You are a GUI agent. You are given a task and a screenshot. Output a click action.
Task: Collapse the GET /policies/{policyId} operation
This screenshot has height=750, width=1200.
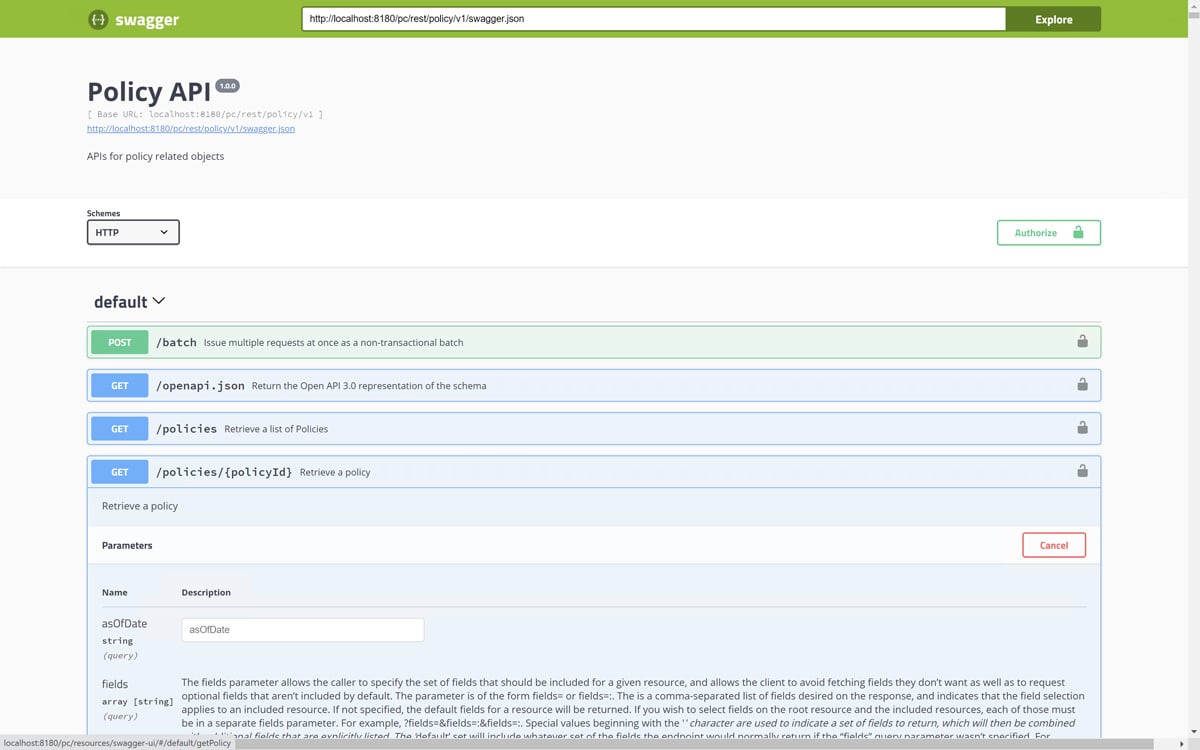[x=594, y=471]
